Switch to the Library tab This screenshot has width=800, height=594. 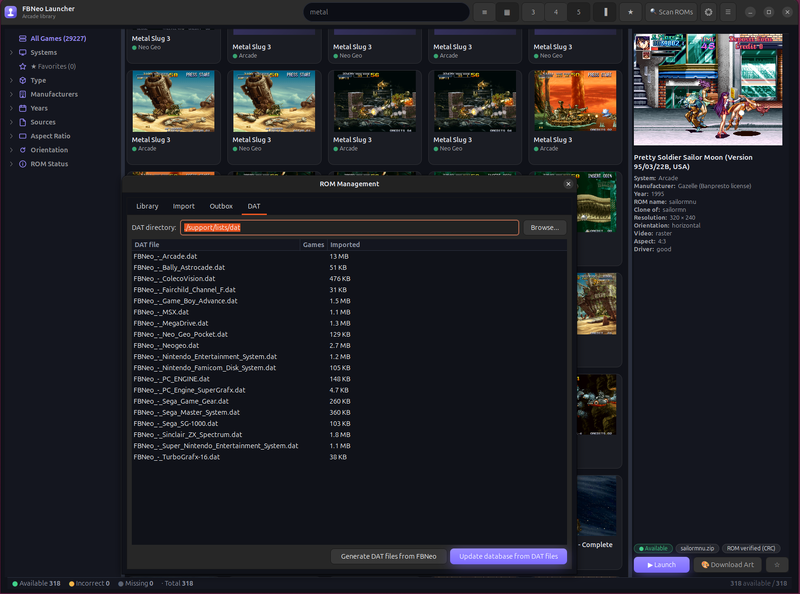[x=147, y=206]
